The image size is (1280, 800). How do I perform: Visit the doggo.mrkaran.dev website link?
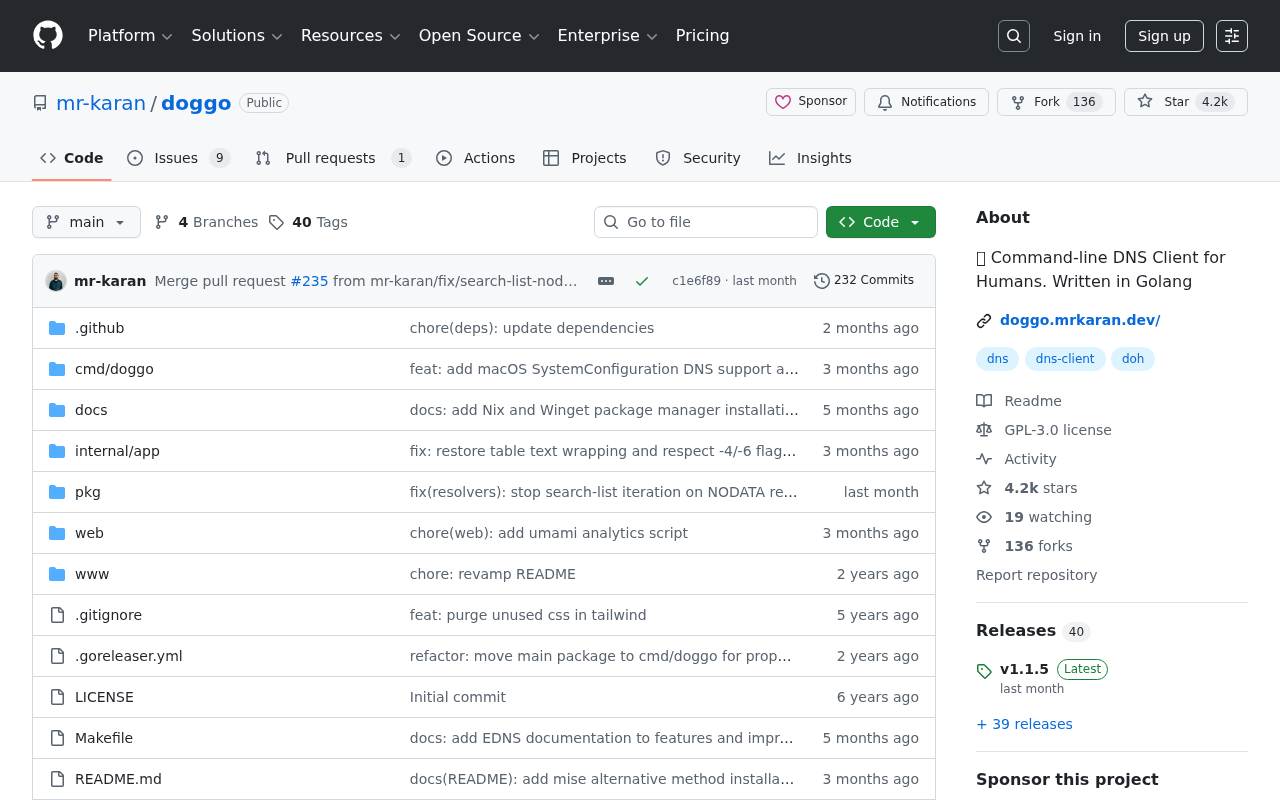tap(1079, 319)
